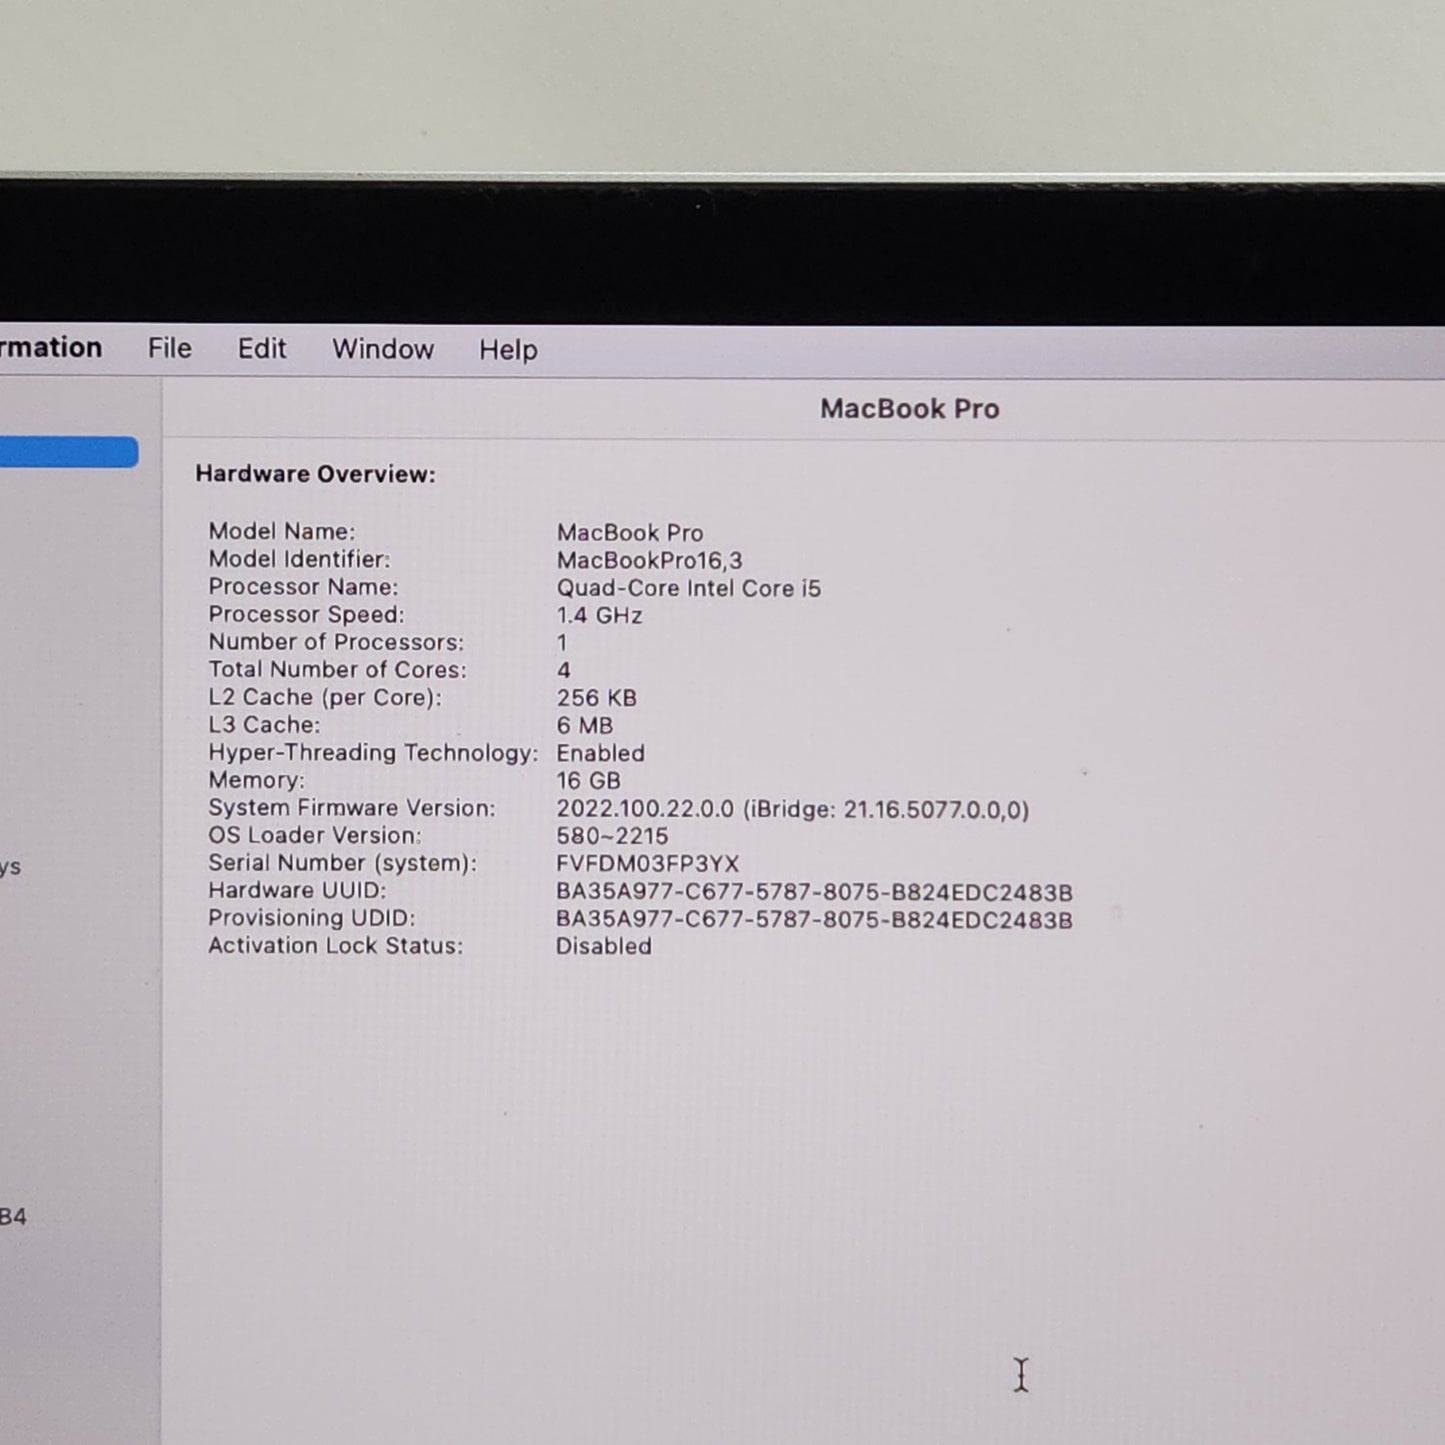Select the blue highlighted sidebar item
Viewport: 1445px width, 1445px height.
[68, 452]
